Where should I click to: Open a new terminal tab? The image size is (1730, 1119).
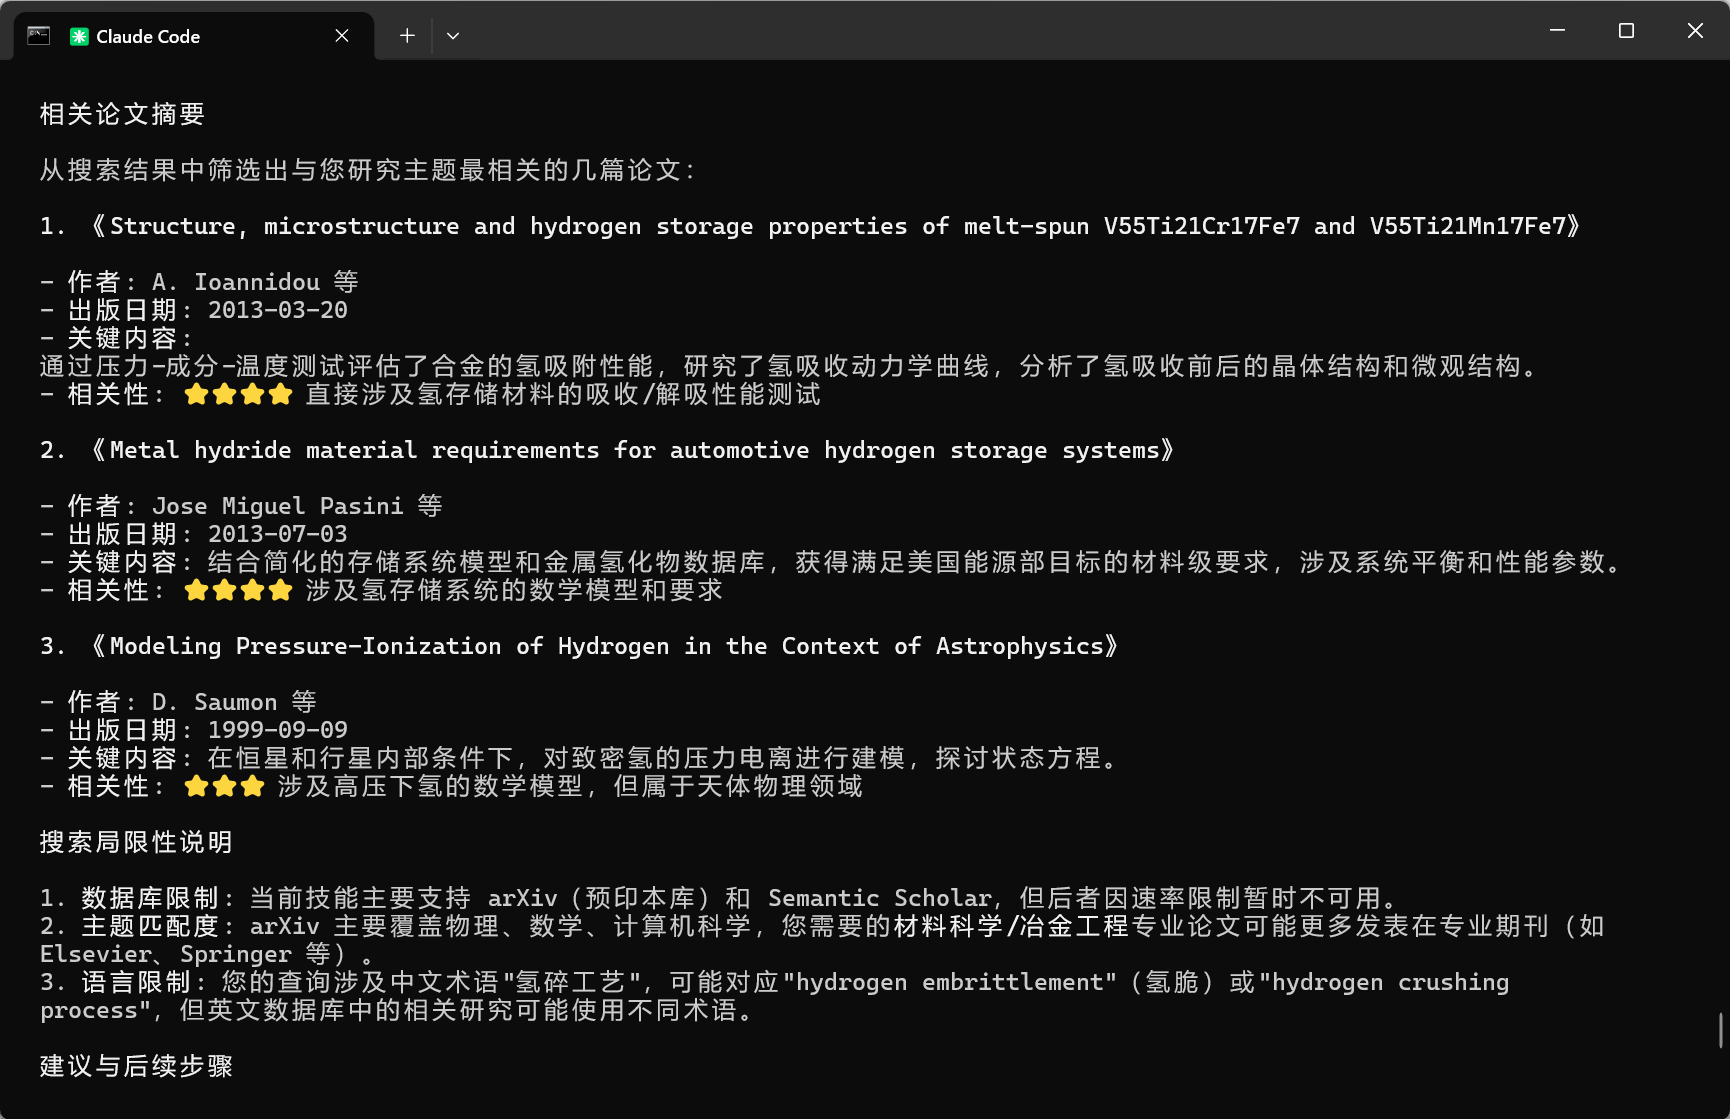(x=407, y=36)
